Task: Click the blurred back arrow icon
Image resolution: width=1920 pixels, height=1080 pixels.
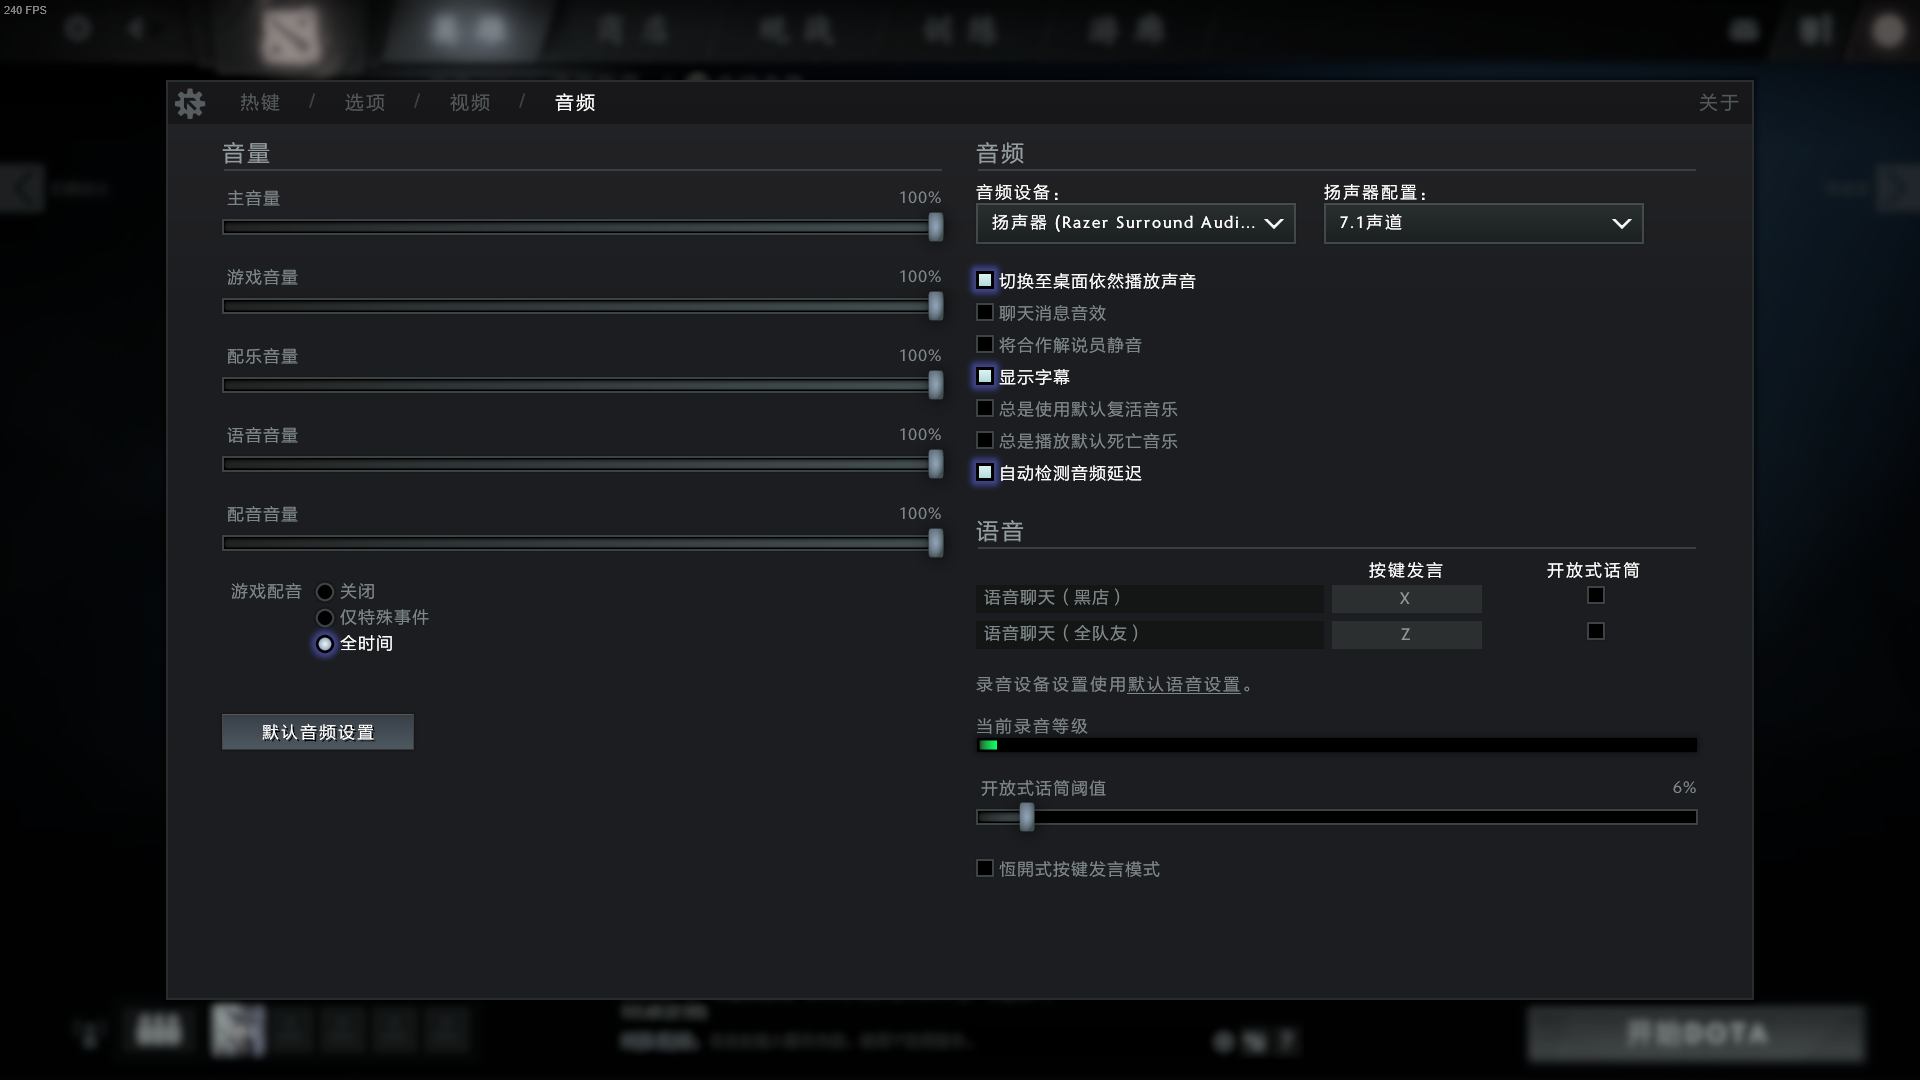Action: coord(137,29)
